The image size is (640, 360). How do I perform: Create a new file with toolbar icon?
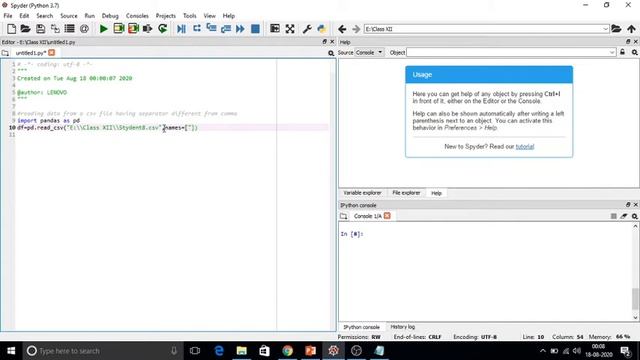[11, 29]
